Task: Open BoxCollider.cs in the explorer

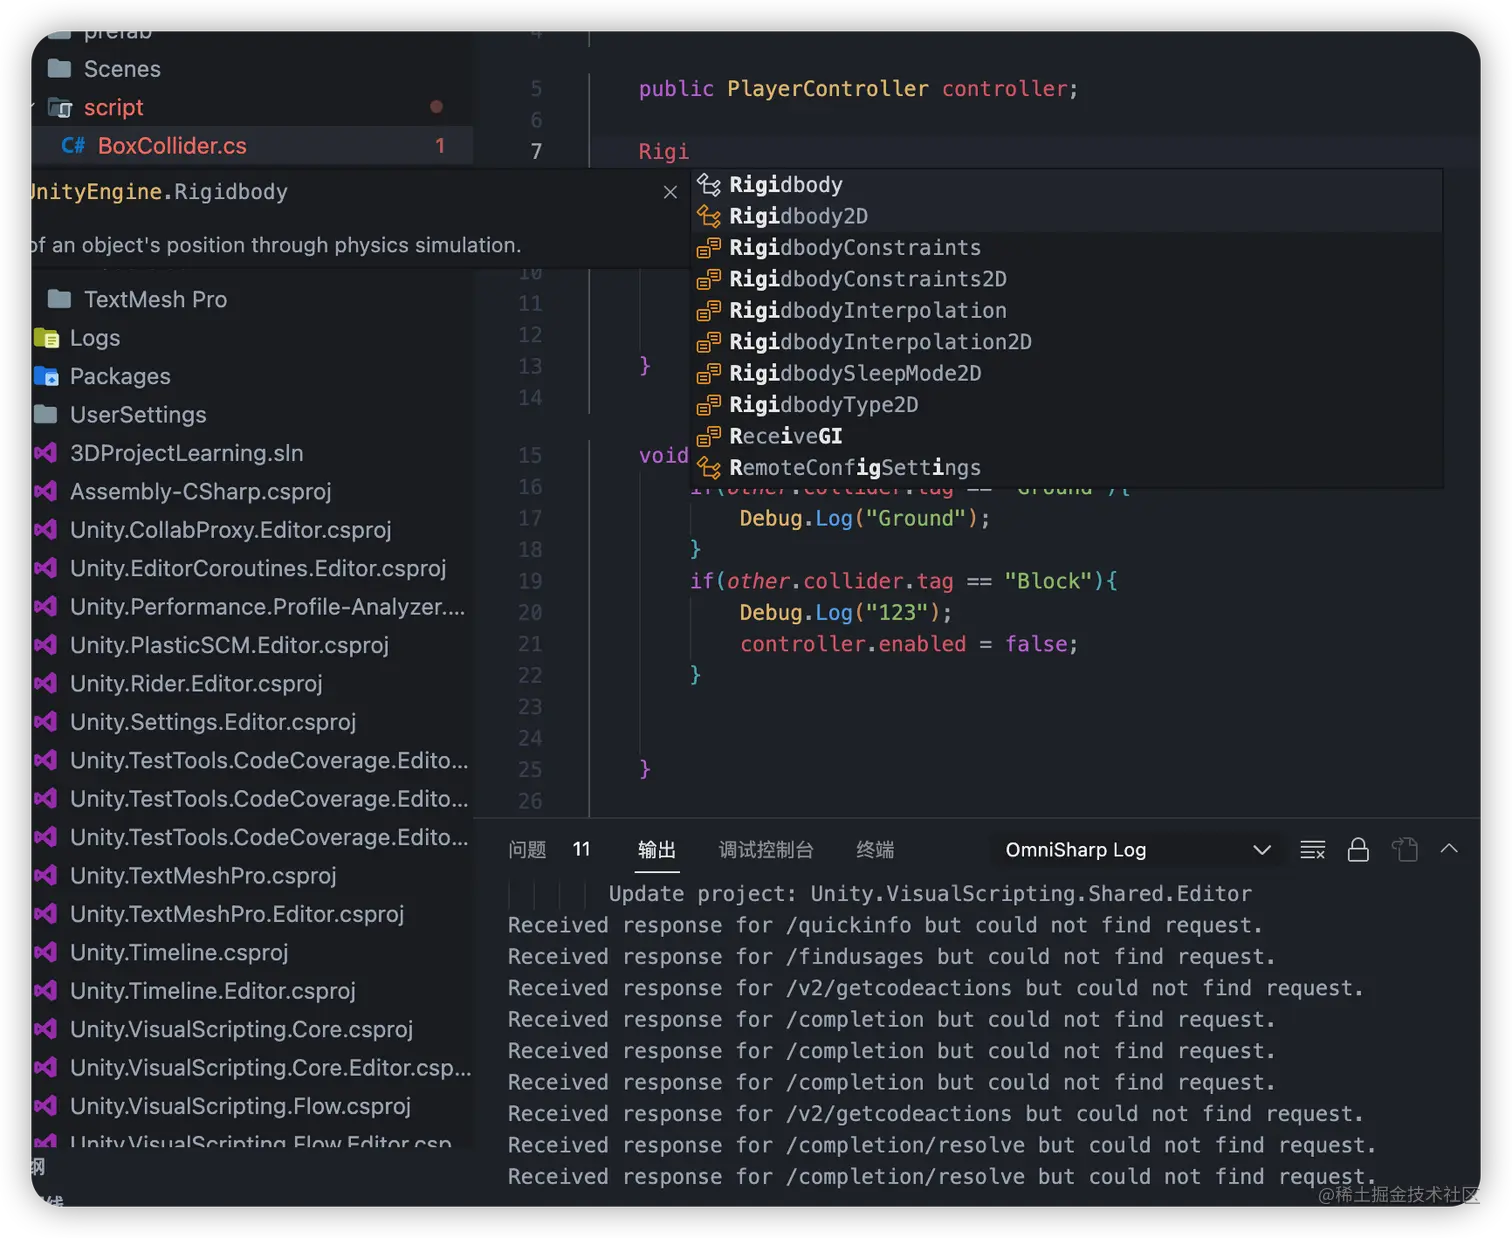Action: (x=252, y=146)
